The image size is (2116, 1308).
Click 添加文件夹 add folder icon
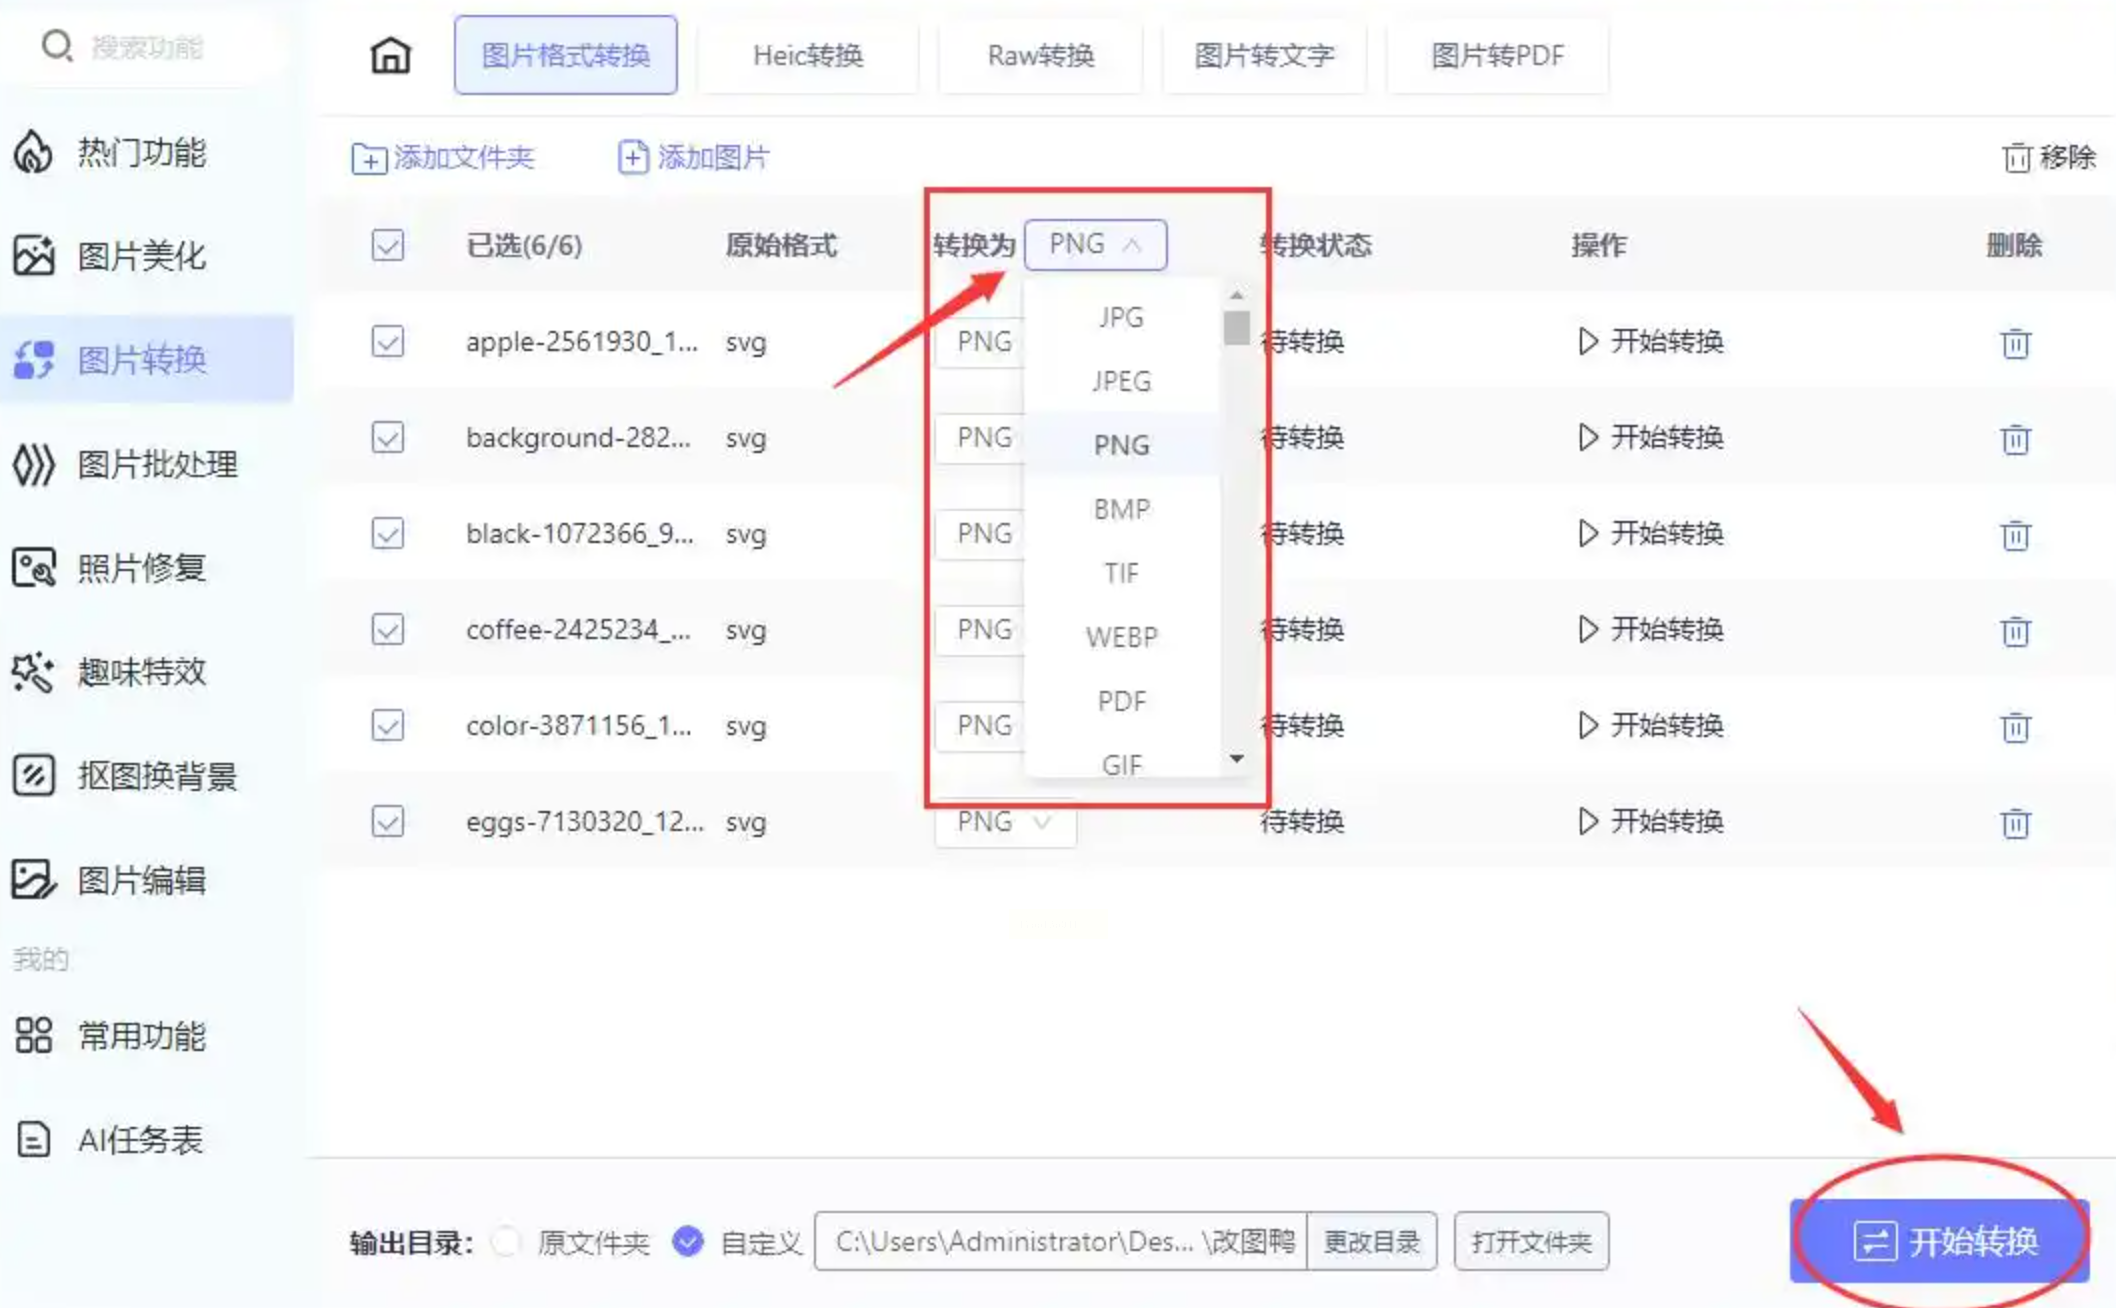click(x=368, y=158)
